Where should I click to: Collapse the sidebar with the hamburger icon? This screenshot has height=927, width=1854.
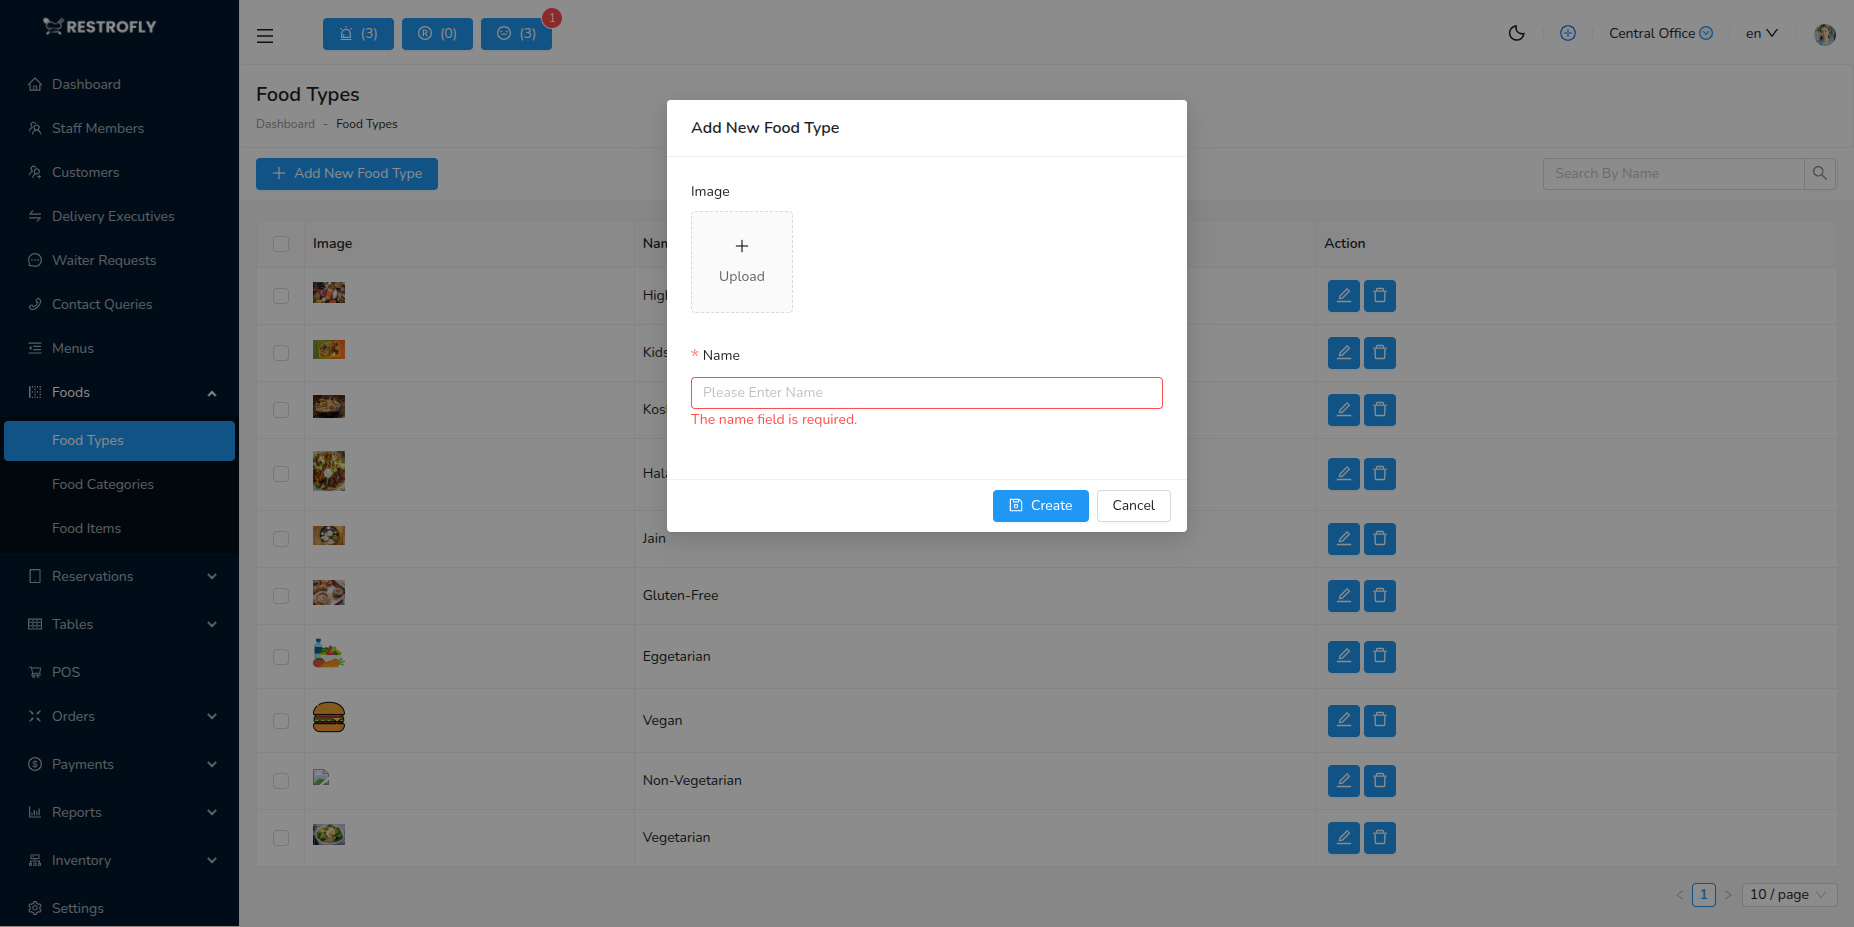pyautogui.click(x=265, y=35)
